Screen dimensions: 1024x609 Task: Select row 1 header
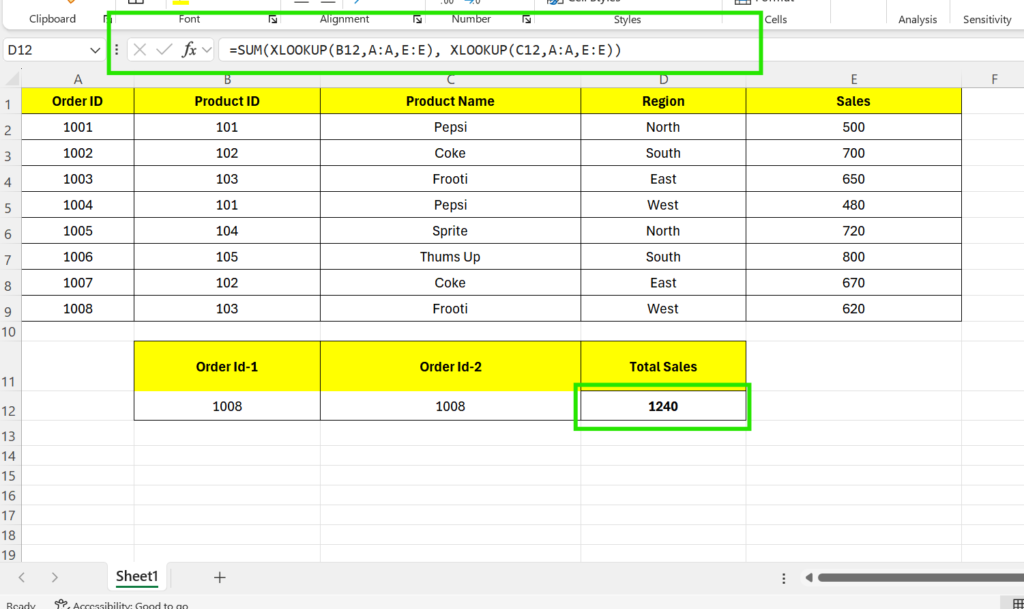tap(9, 104)
